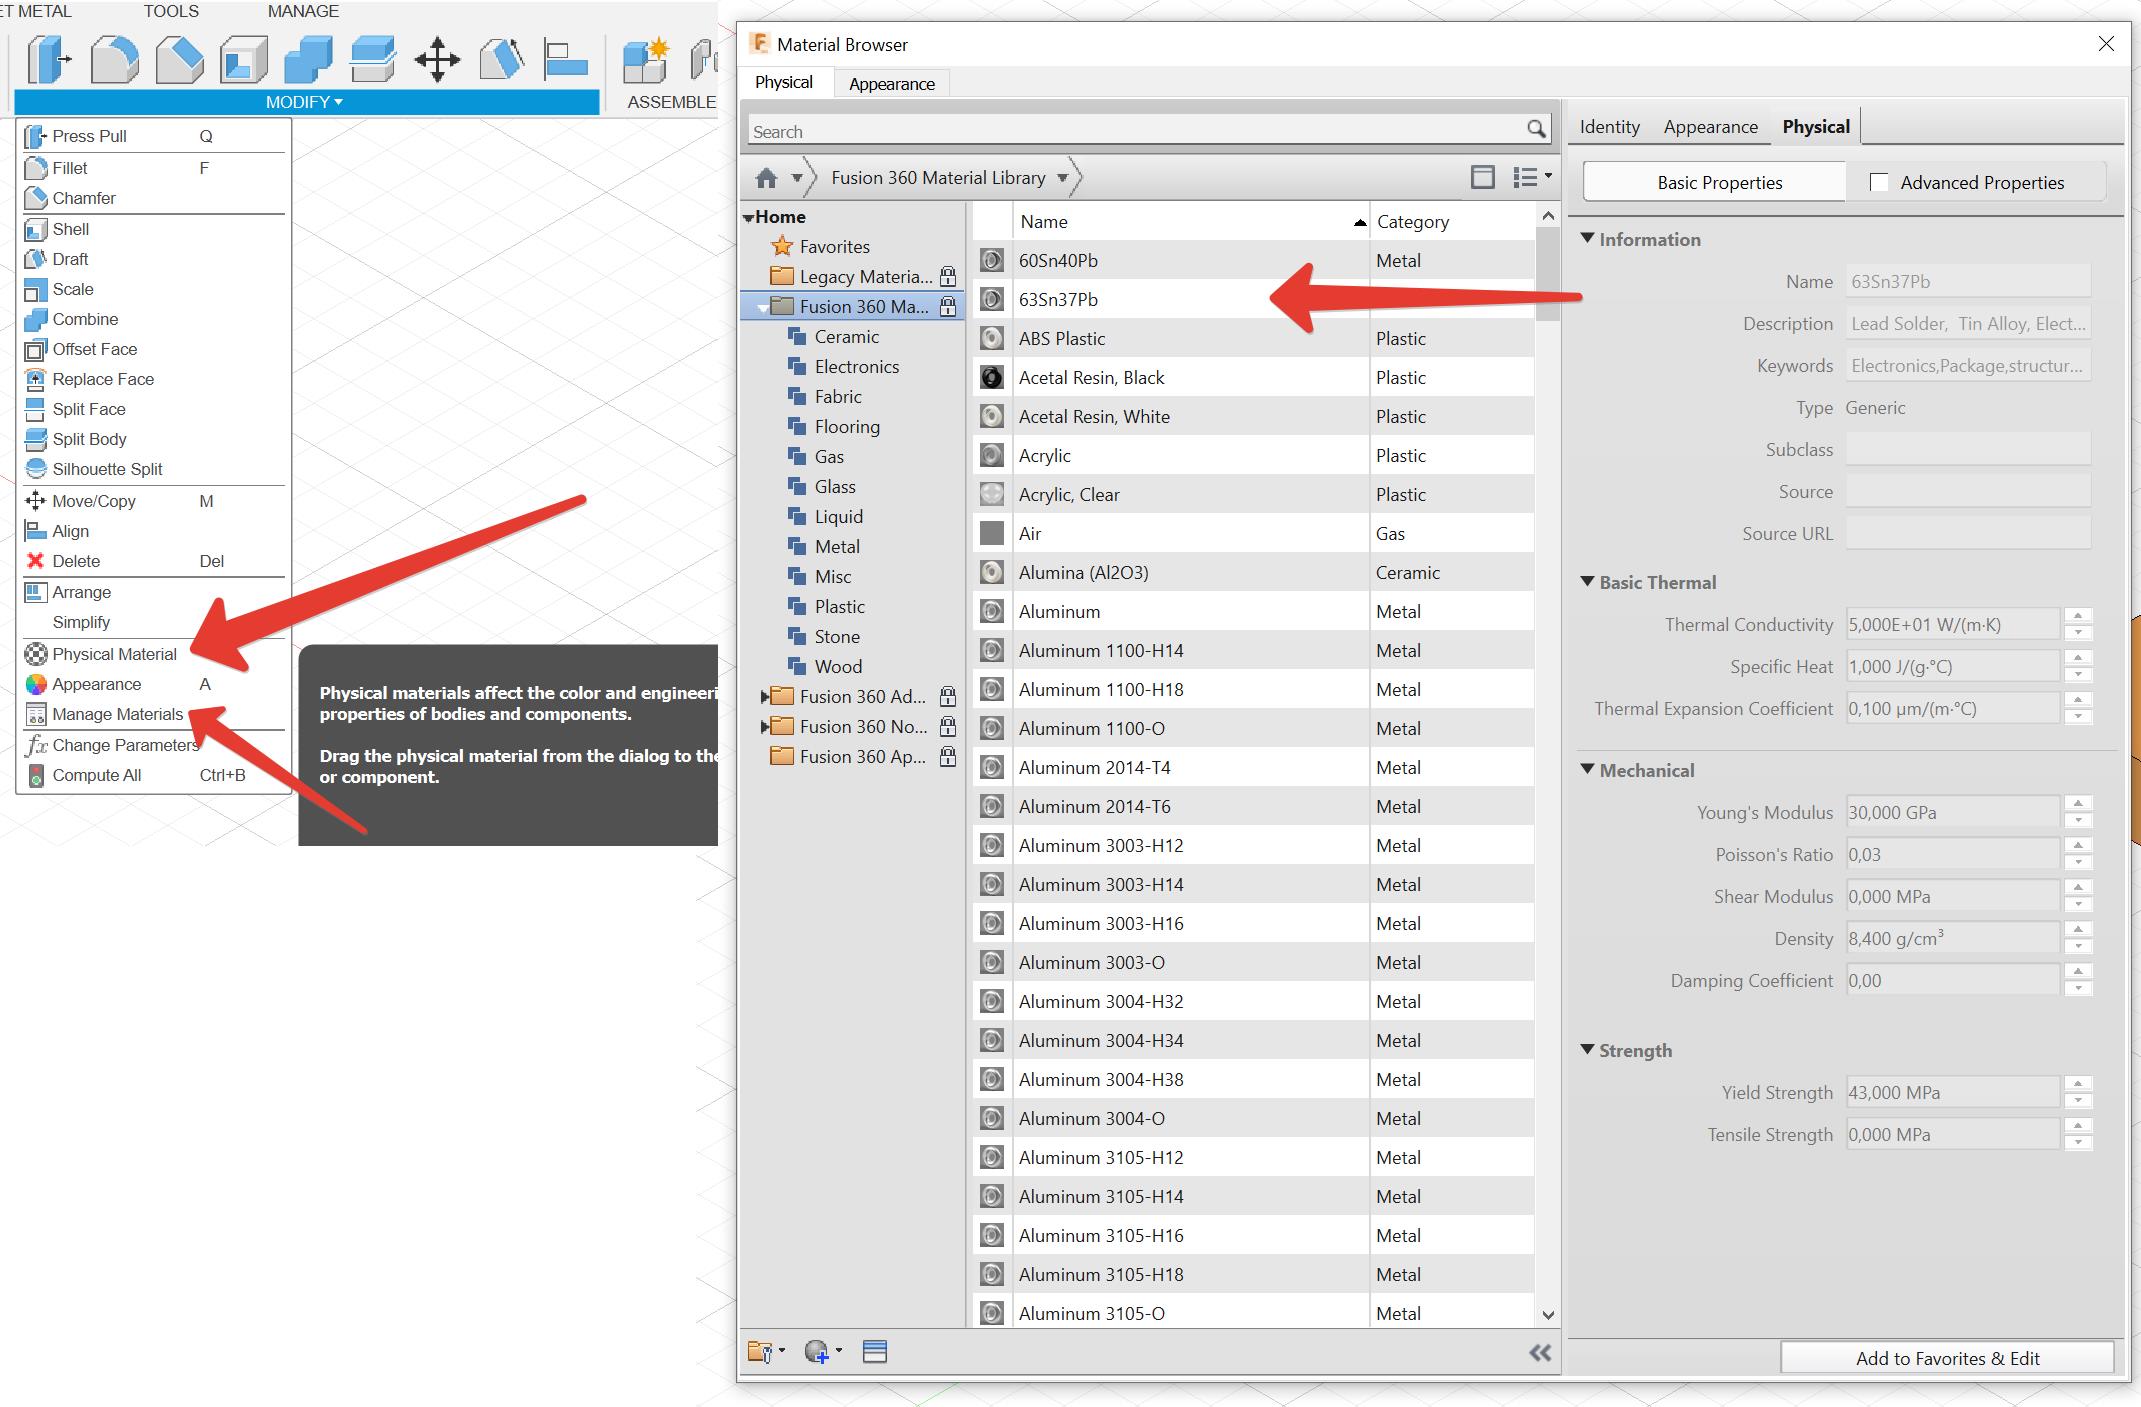The height and width of the screenshot is (1407, 2141).
Task: Click the Combine toolbar icon
Action: pyautogui.click(x=308, y=60)
